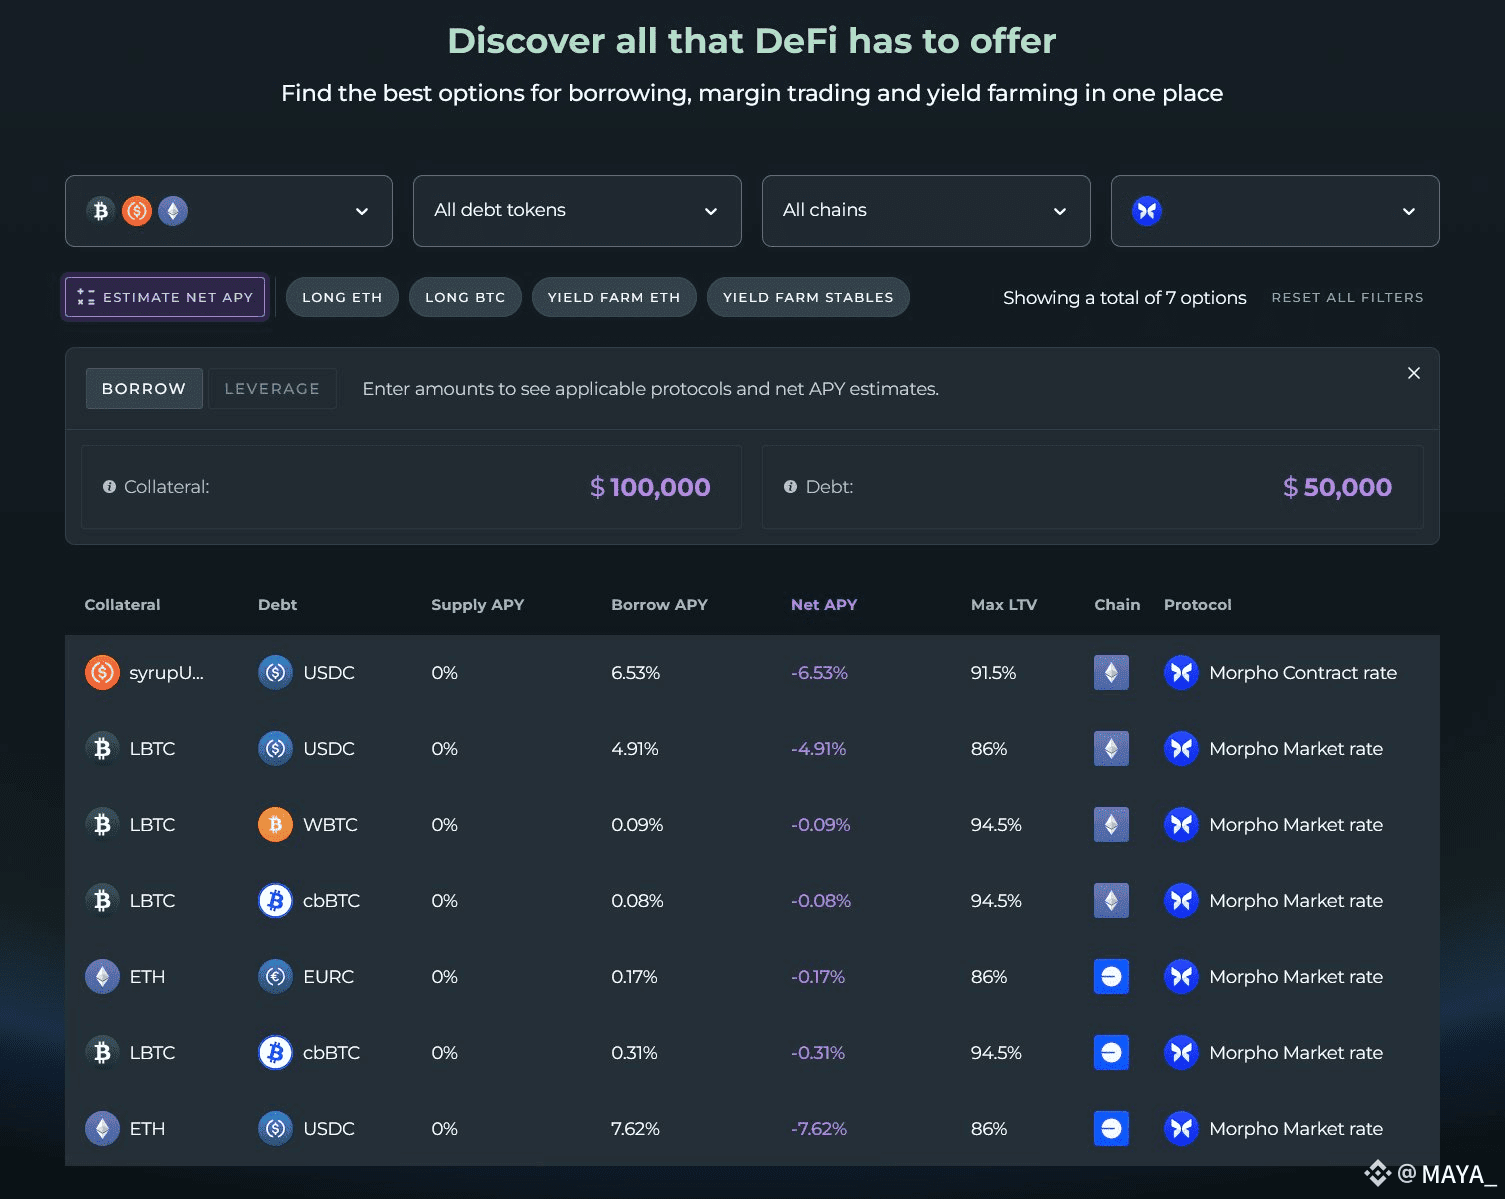Image resolution: width=1505 pixels, height=1199 pixels.
Task: Select the Borrow tab
Action: pos(144,389)
